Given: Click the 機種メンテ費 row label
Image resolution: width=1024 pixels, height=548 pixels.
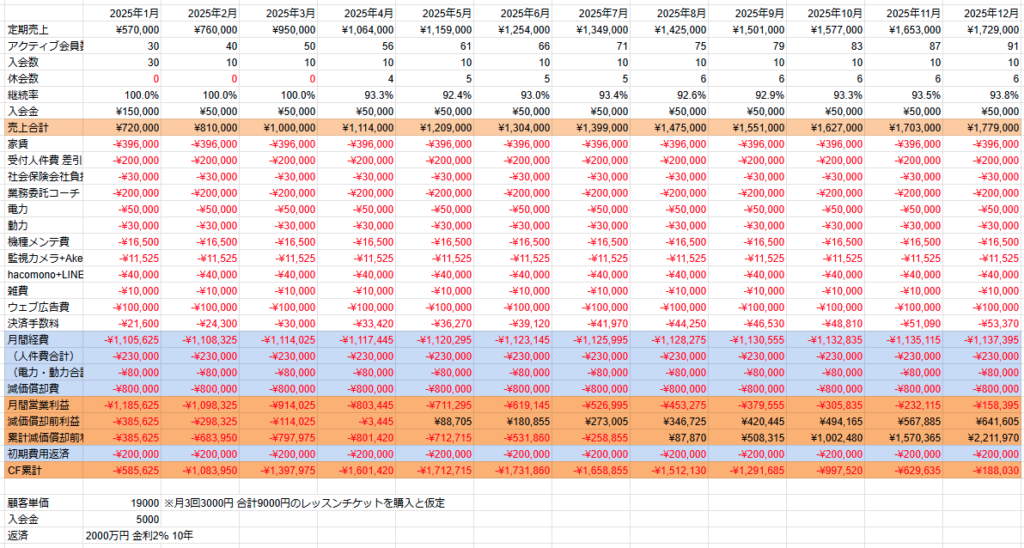Looking at the screenshot, I should (x=42, y=242).
